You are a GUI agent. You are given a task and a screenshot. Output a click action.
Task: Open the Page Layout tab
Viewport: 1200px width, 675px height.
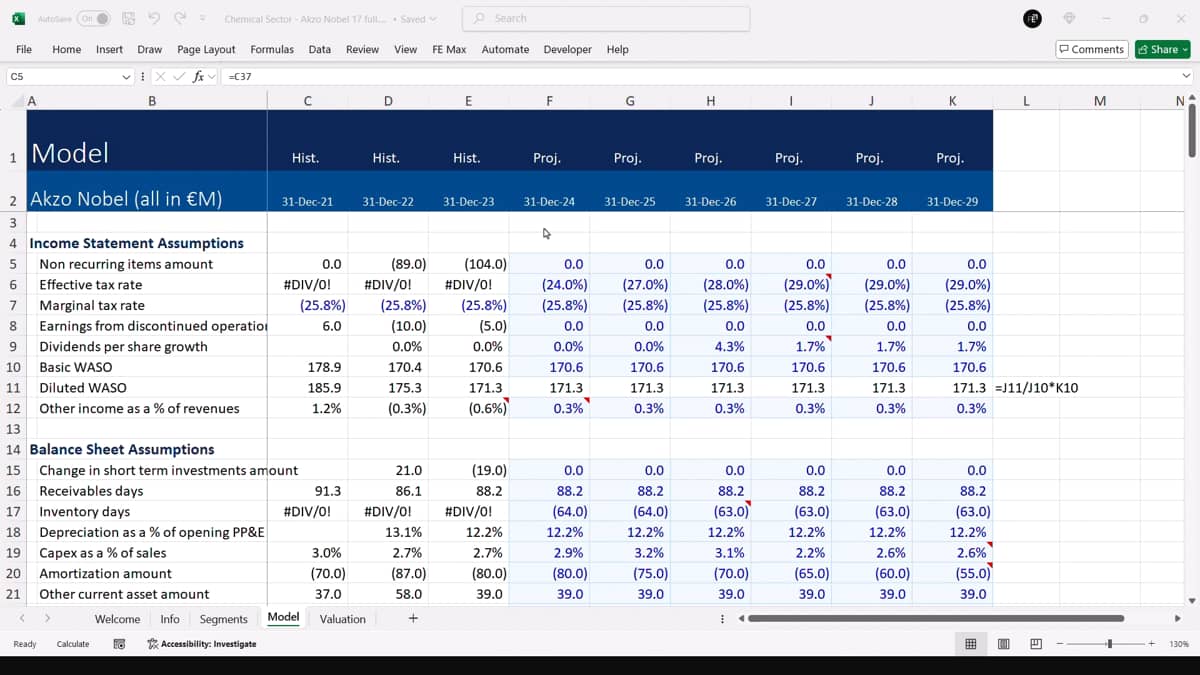click(206, 49)
